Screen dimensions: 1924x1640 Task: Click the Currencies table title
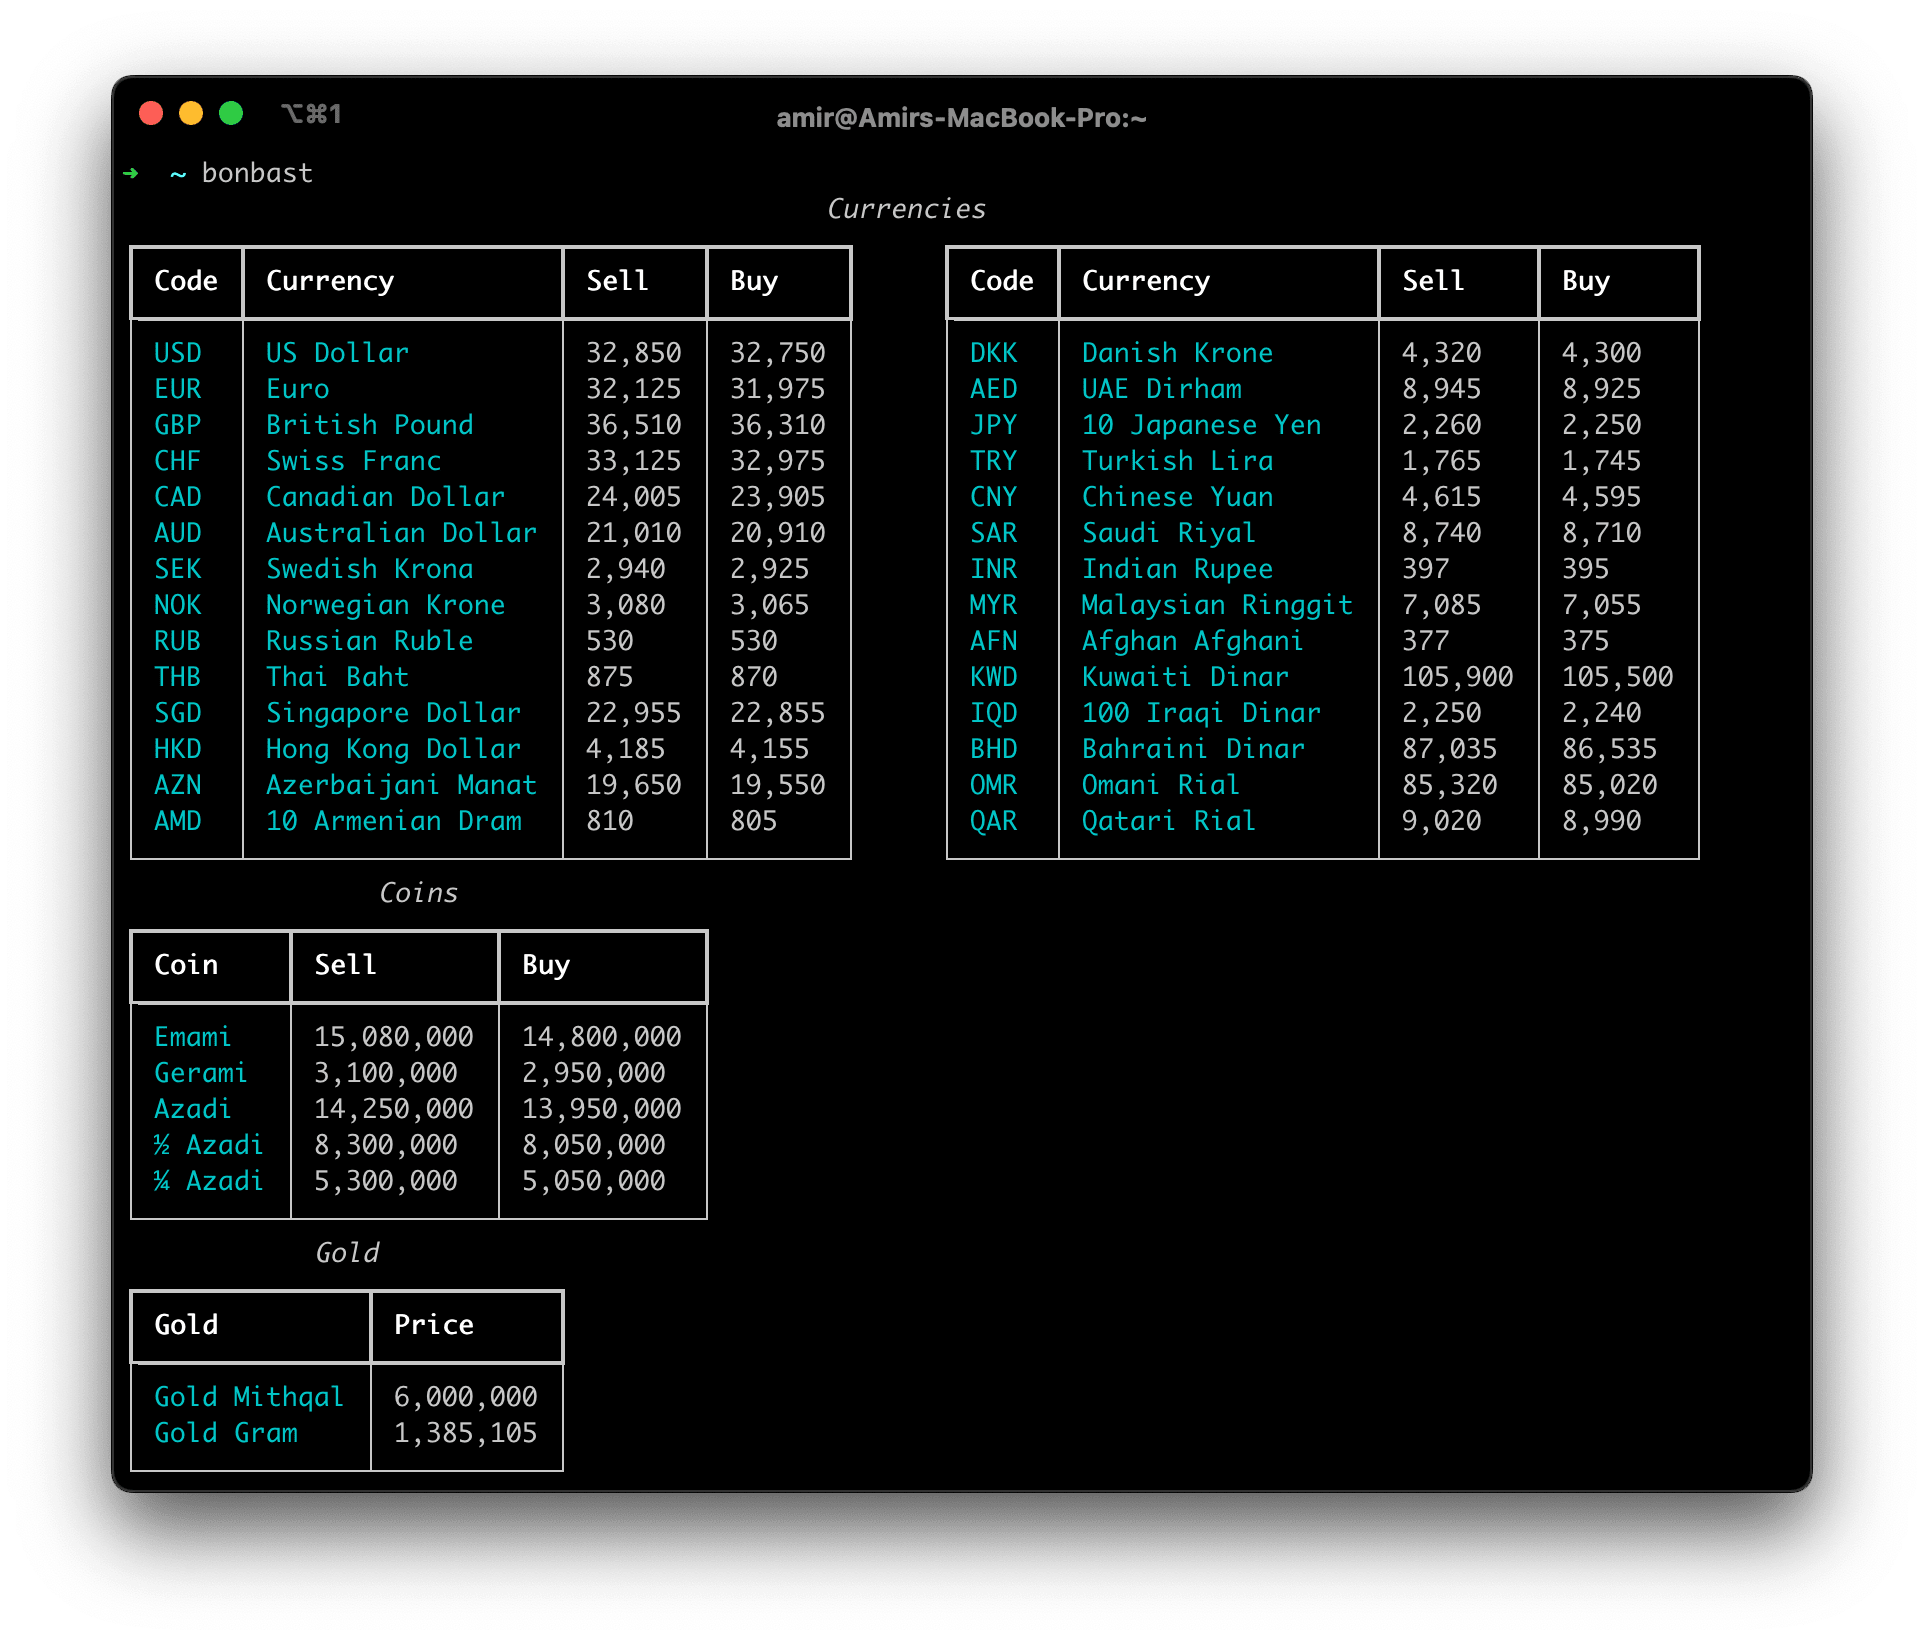907,209
